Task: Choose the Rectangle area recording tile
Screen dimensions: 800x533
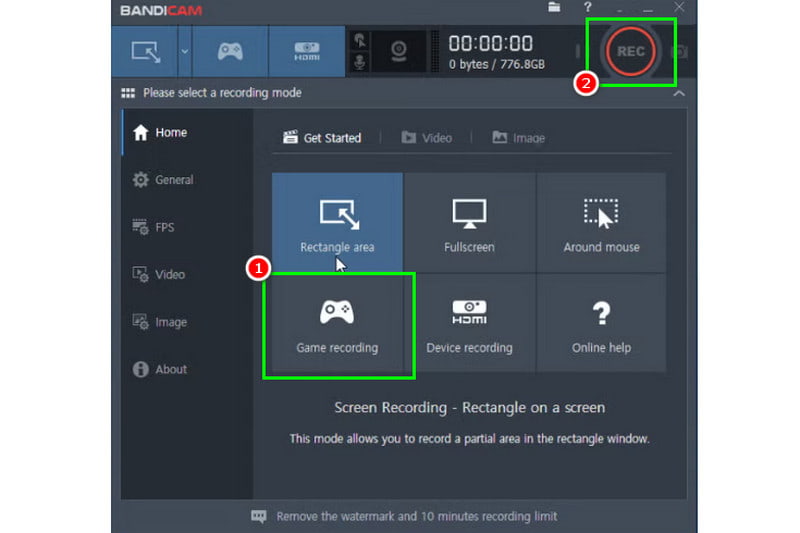Action: click(x=337, y=222)
